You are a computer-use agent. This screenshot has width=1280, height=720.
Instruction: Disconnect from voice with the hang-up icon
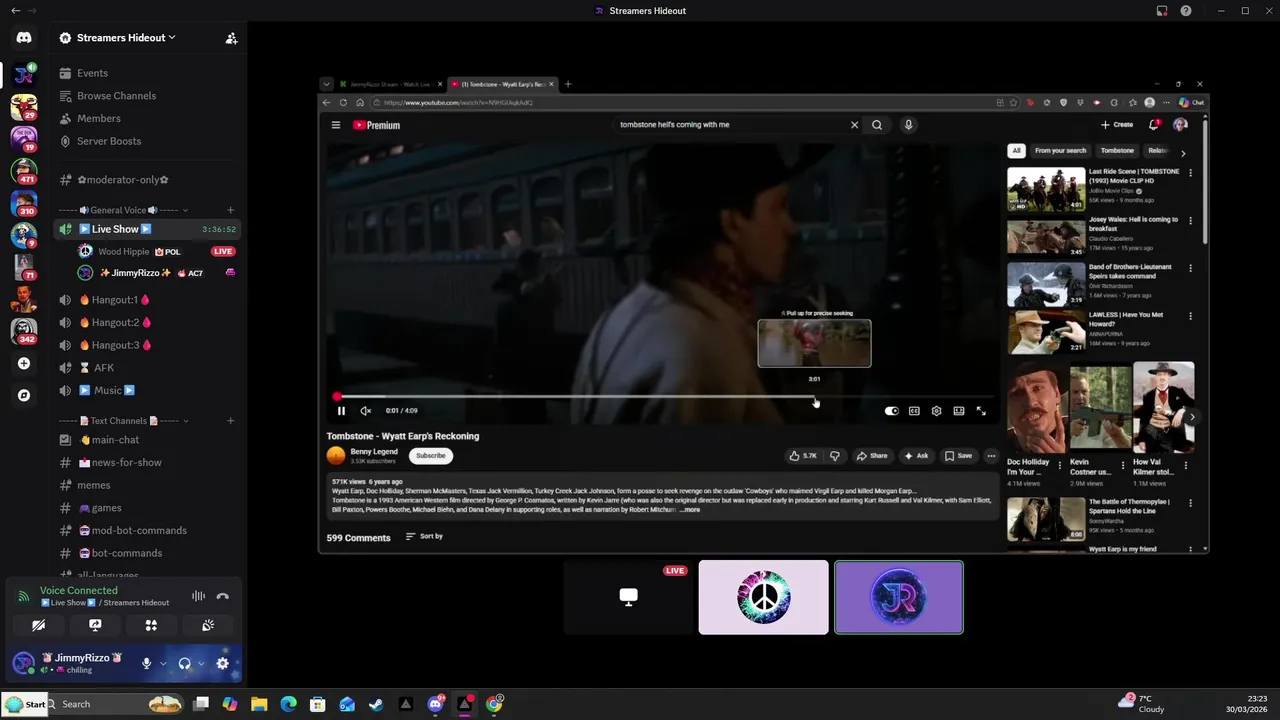pyautogui.click(x=223, y=596)
